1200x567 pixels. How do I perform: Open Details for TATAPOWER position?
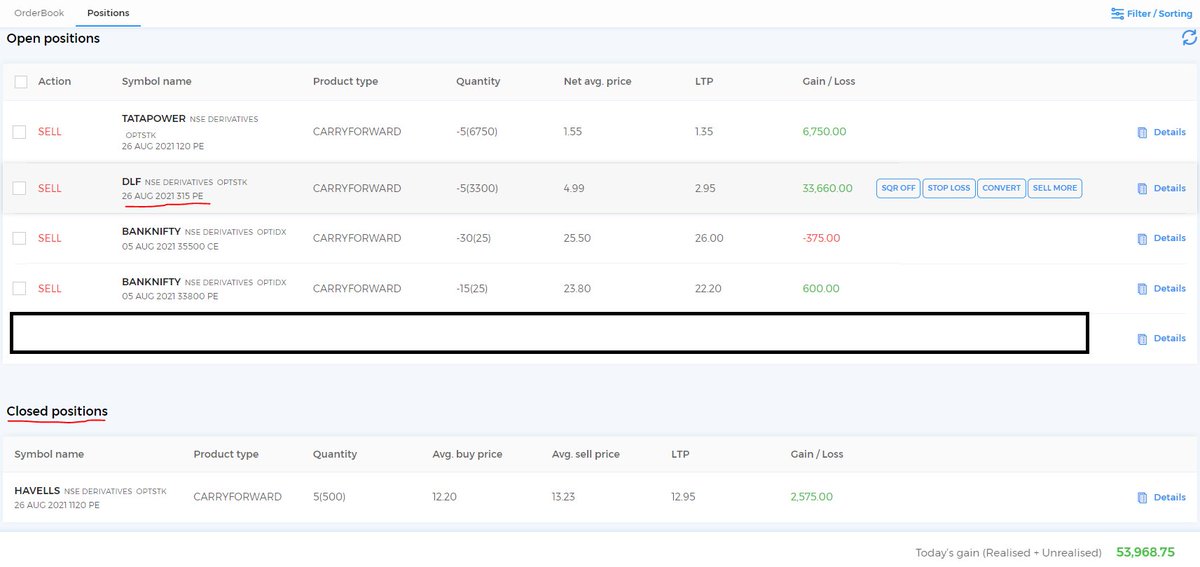(x=1161, y=132)
